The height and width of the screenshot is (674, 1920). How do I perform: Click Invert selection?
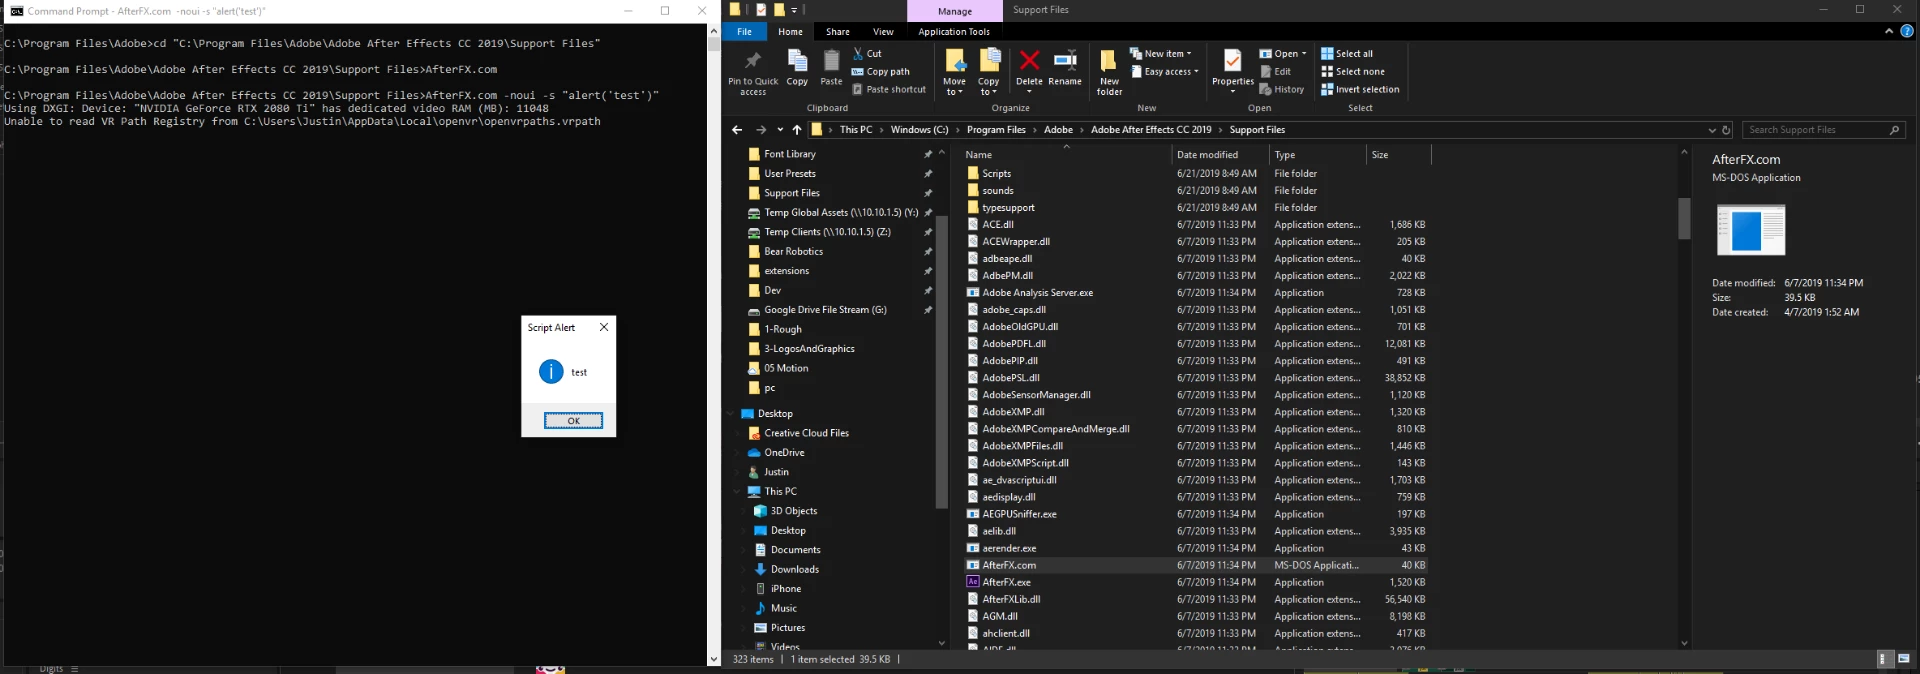1360,90
